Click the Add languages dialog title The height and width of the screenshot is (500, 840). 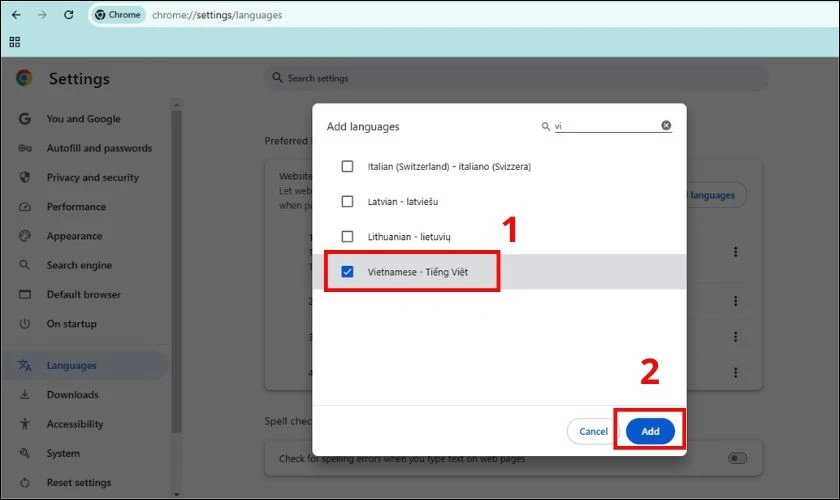click(x=363, y=126)
